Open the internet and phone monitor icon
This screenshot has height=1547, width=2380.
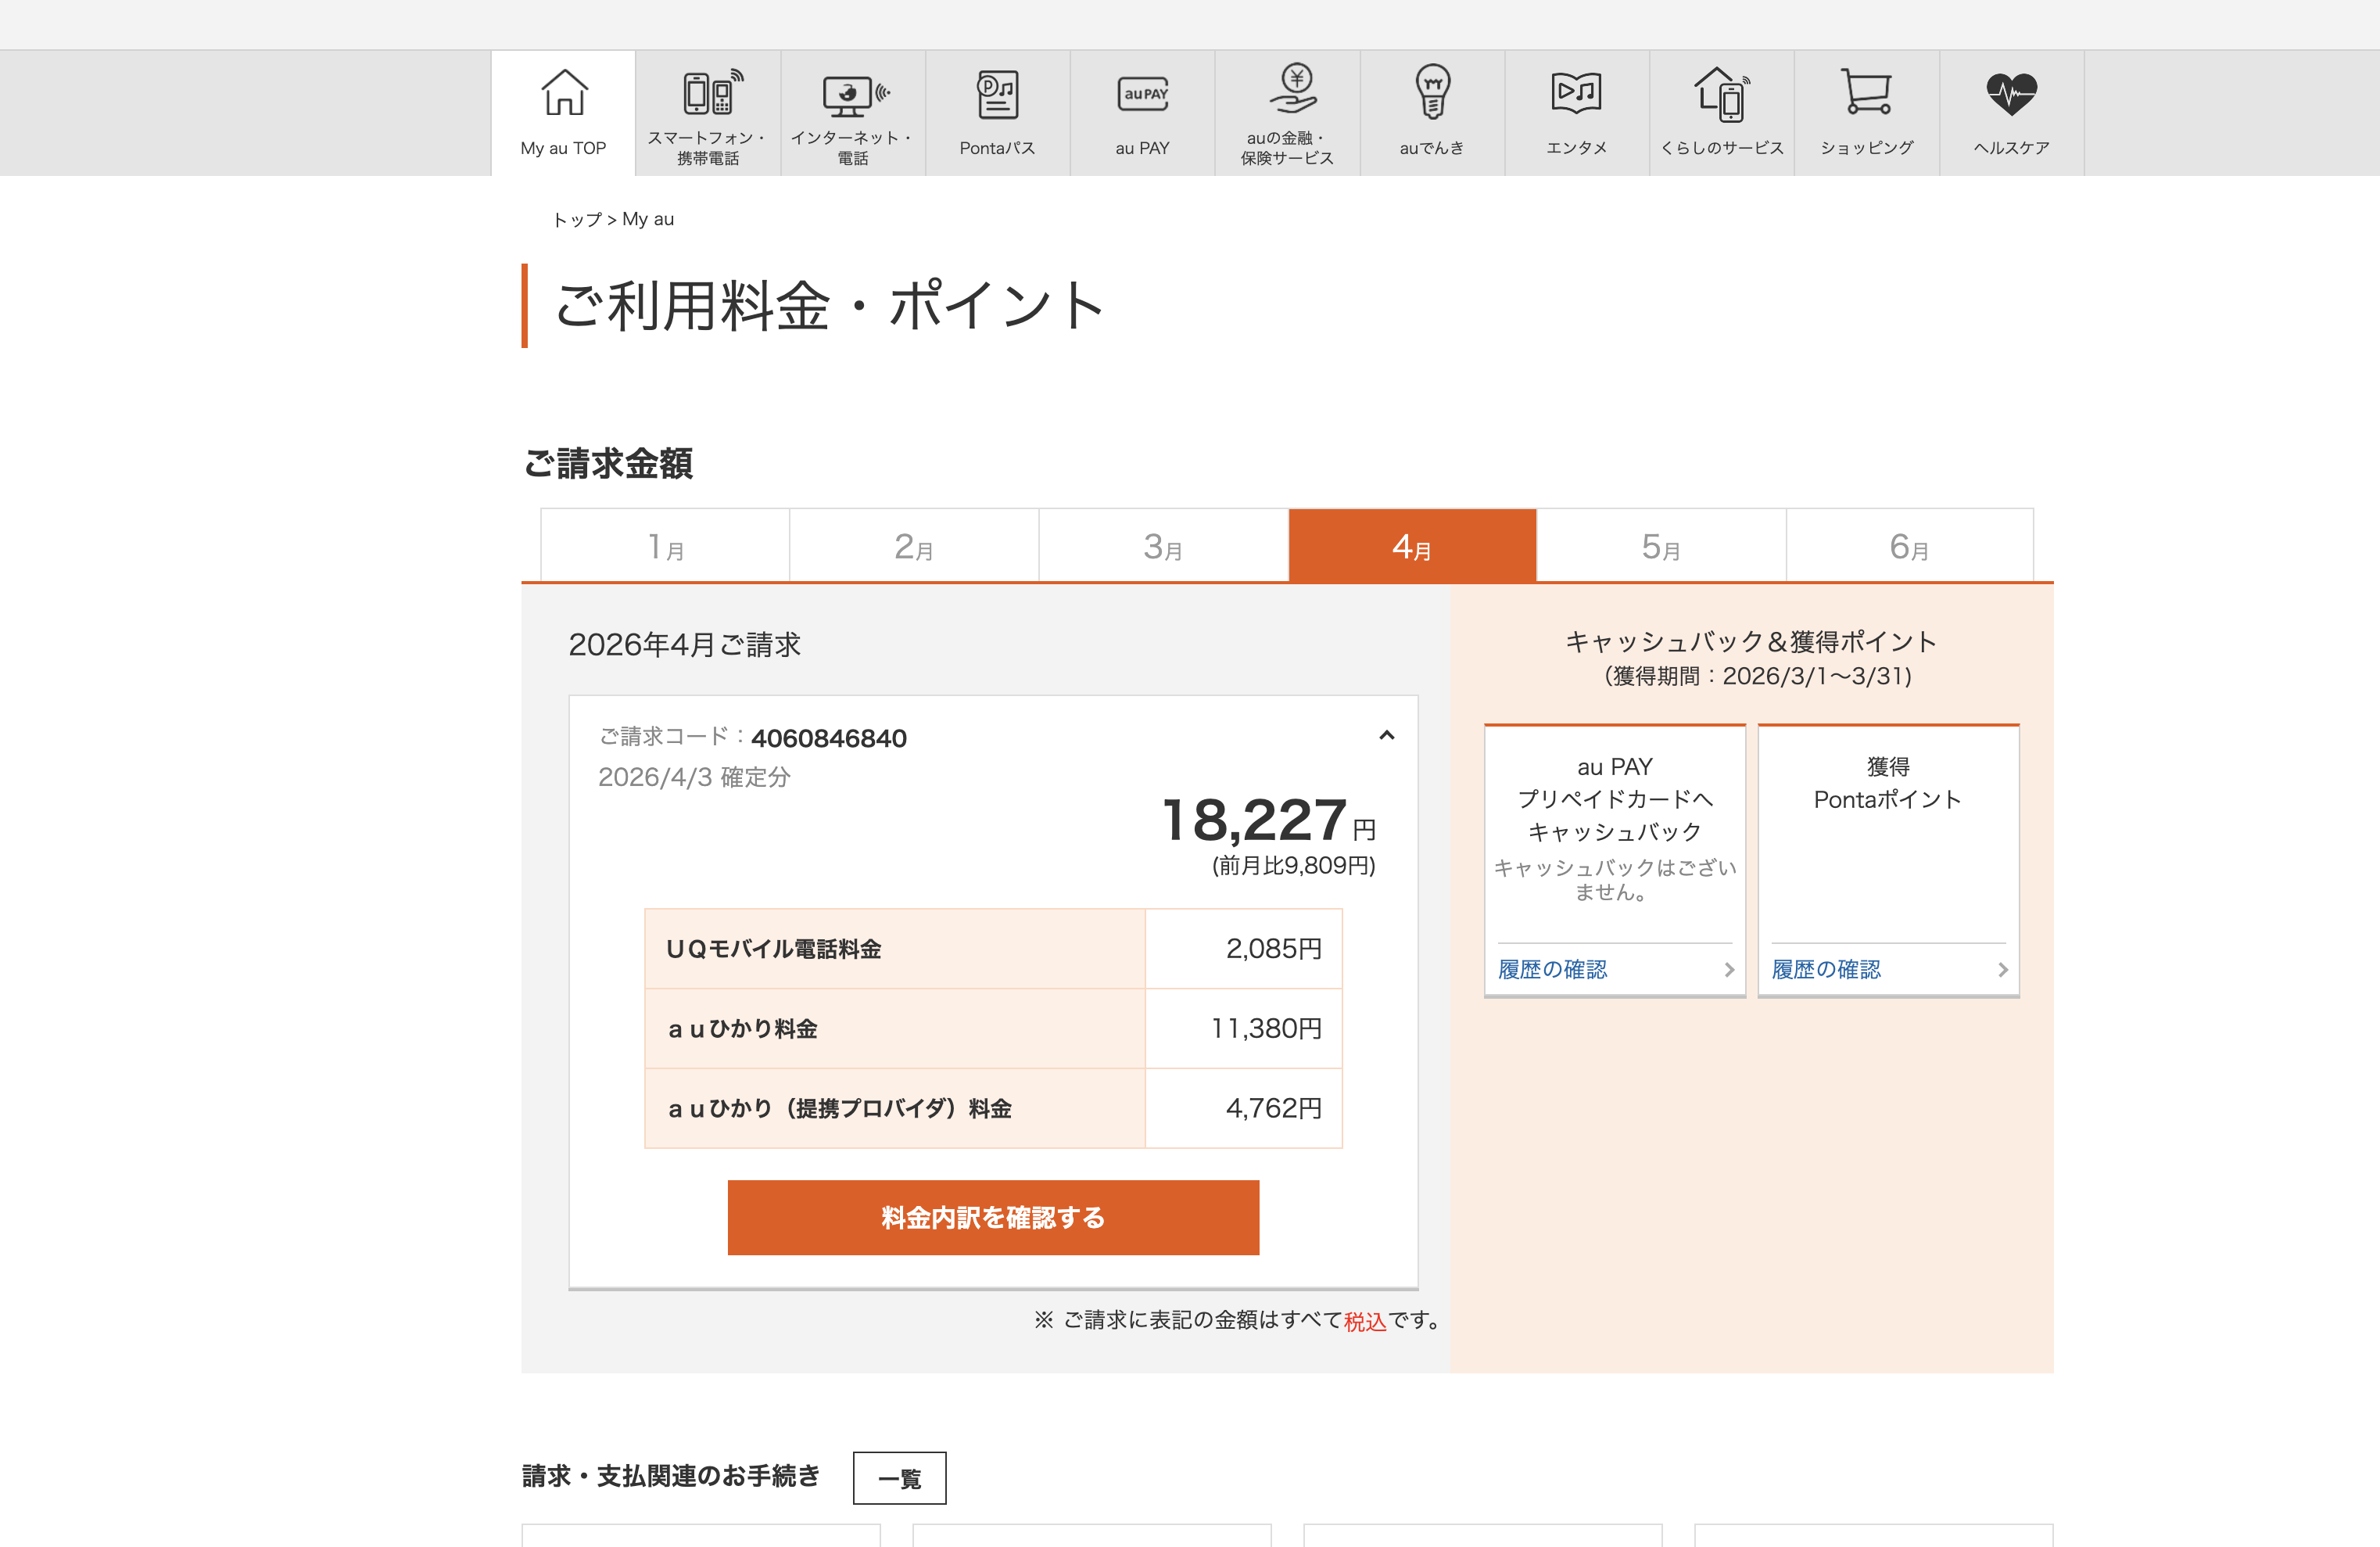pos(855,95)
